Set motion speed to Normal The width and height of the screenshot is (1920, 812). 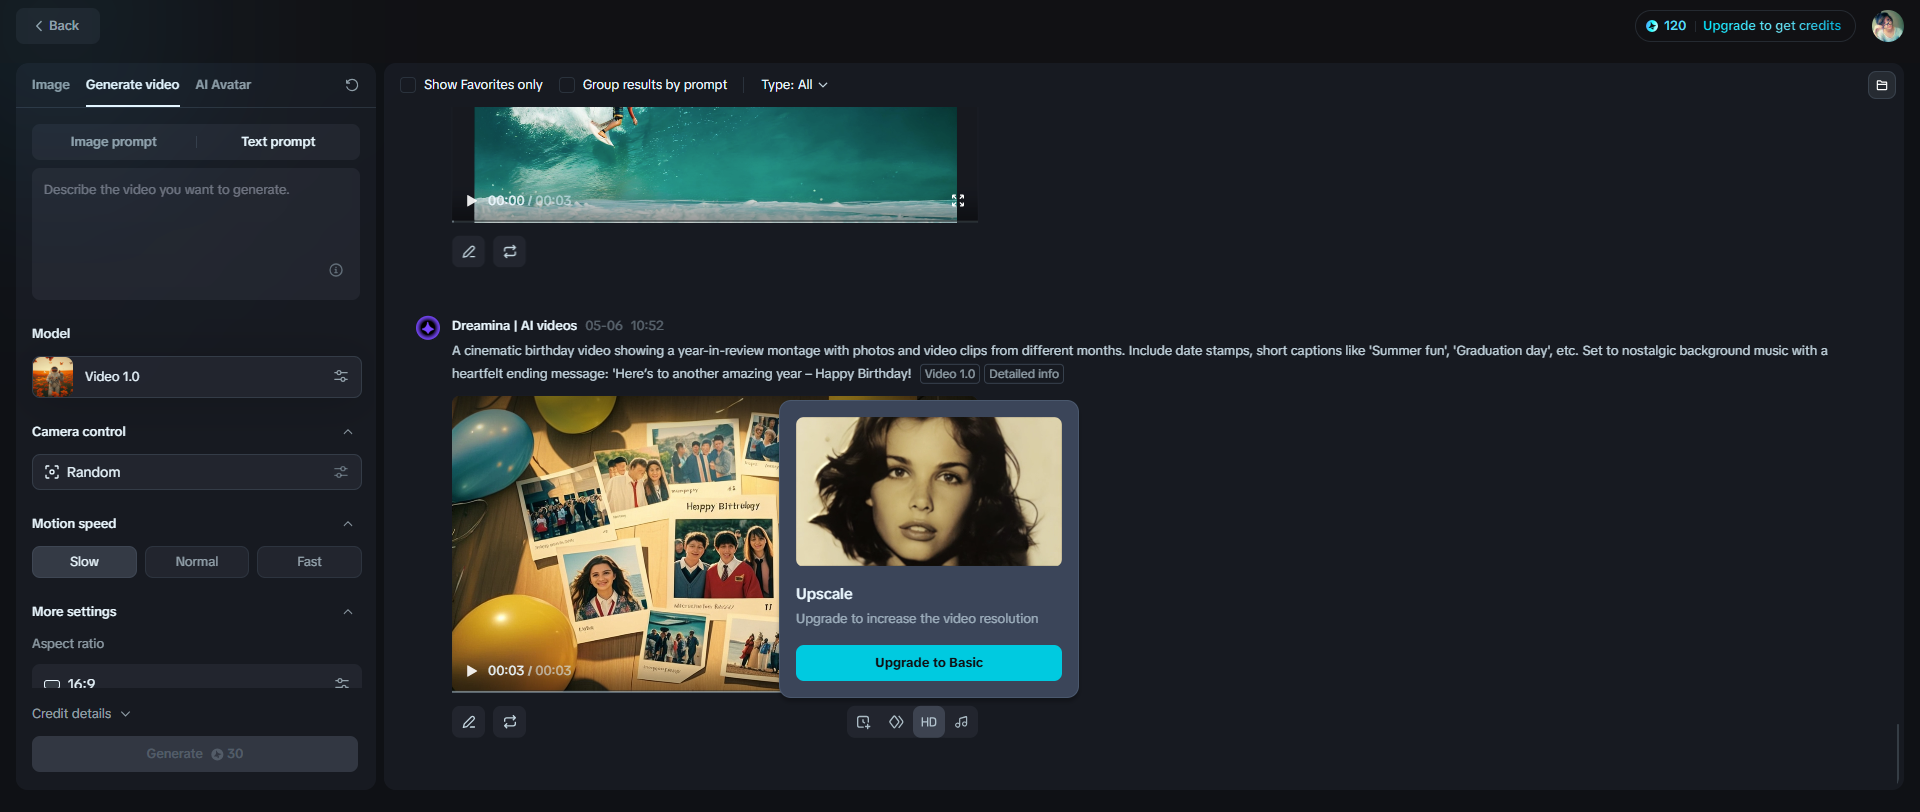tap(197, 562)
